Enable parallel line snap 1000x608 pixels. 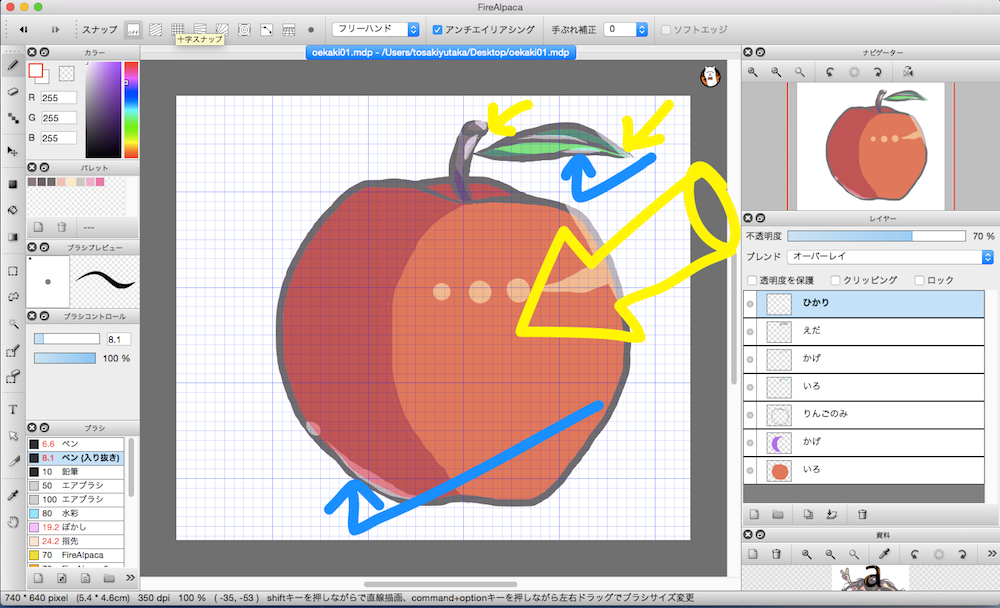tap(156, 30)
